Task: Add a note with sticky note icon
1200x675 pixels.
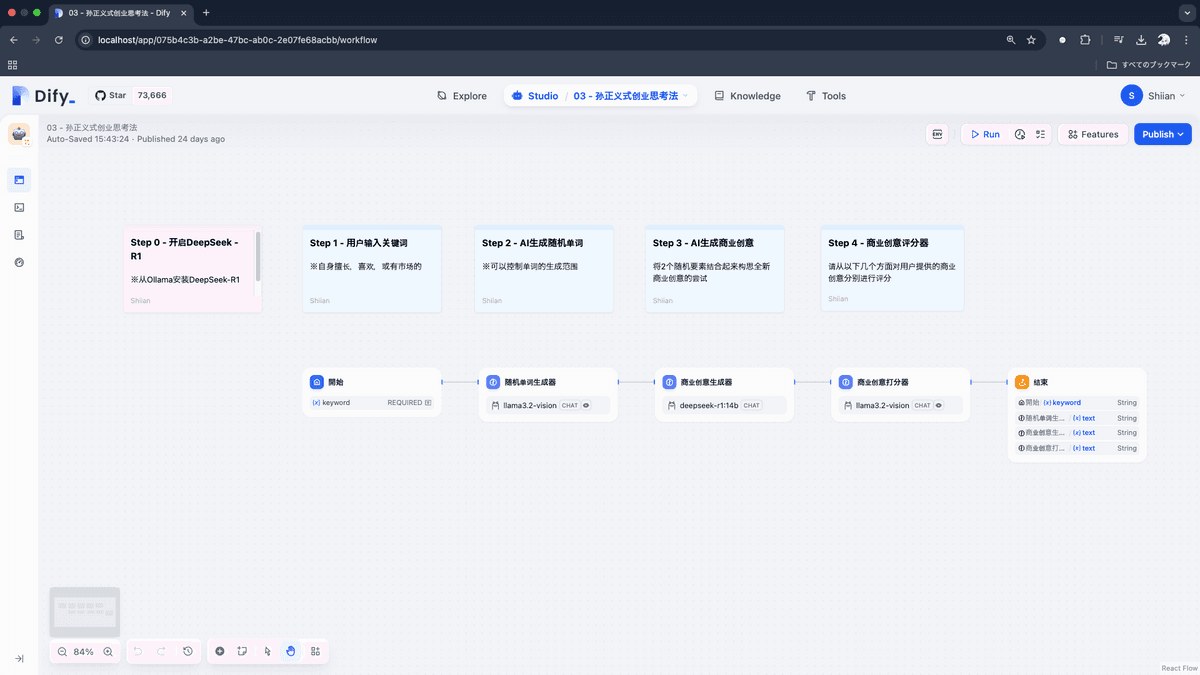Action: (243, 651)
